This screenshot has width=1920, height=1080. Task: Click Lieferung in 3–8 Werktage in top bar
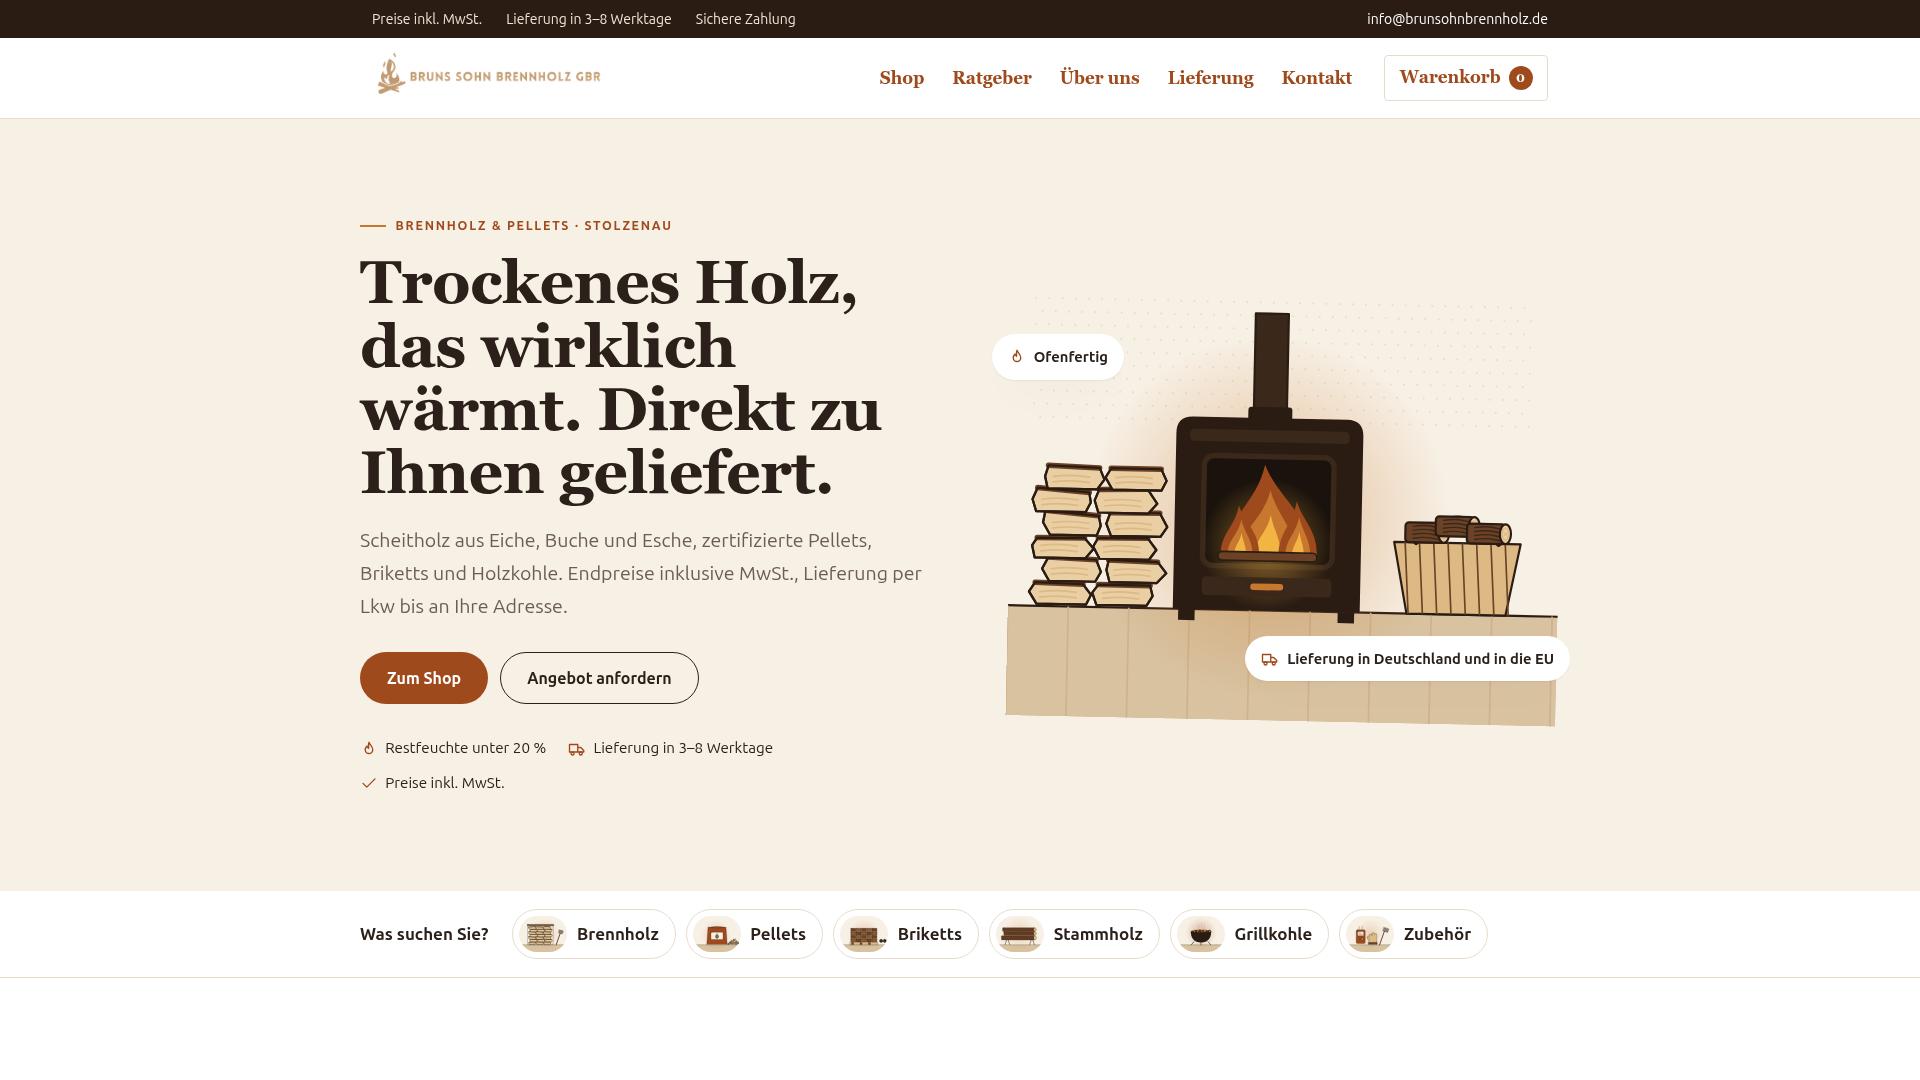click(588, 19)
